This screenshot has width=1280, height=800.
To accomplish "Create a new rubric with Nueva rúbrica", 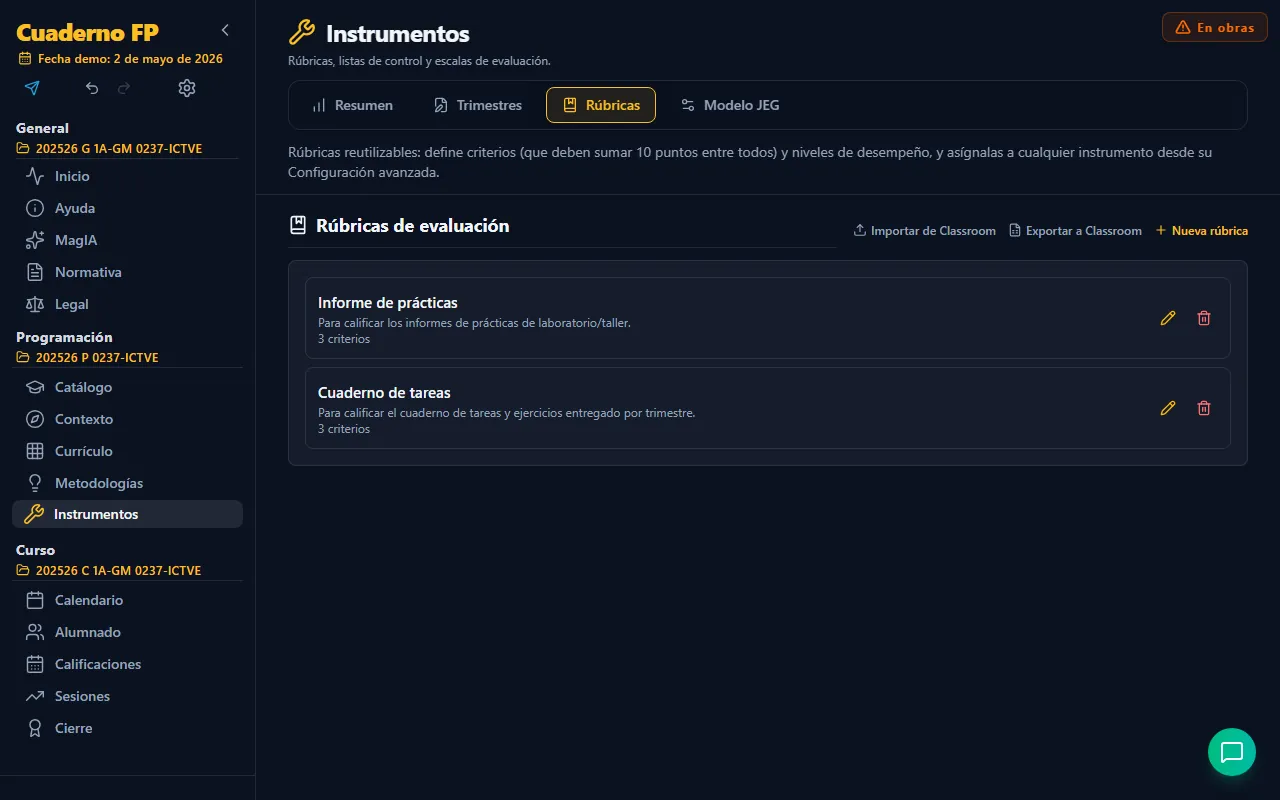I will [x=1202, y=231].
